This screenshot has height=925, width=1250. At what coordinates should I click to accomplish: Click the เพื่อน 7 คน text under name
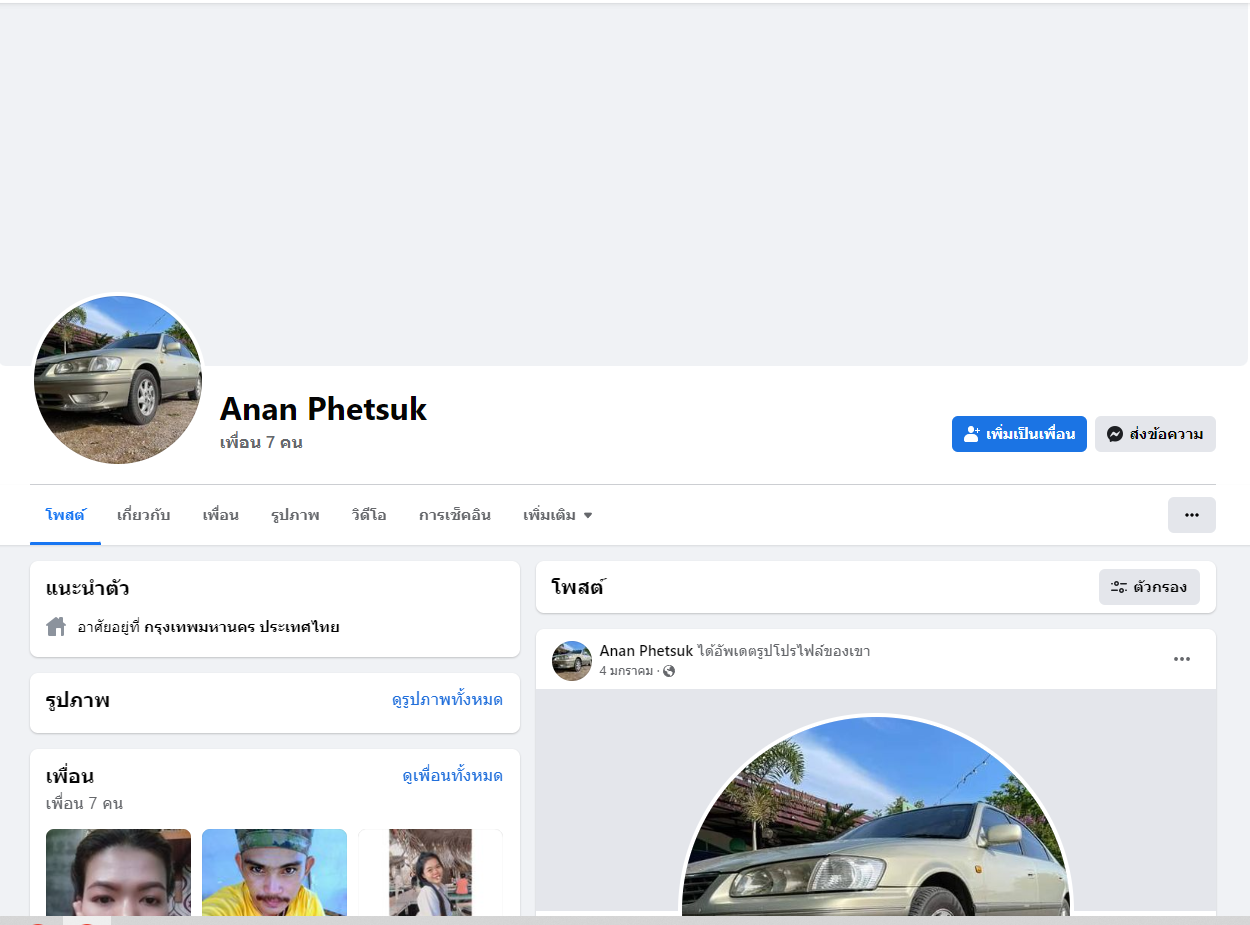pyautogui.click(x=261, y=442)
